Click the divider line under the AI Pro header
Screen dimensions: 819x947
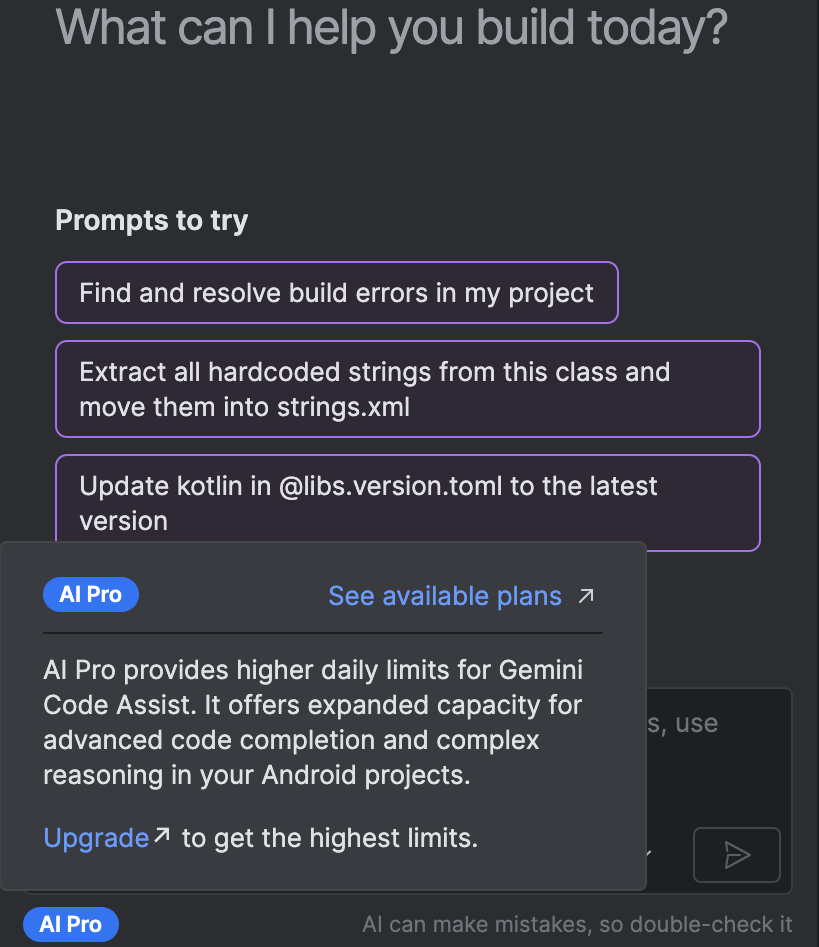322,633
